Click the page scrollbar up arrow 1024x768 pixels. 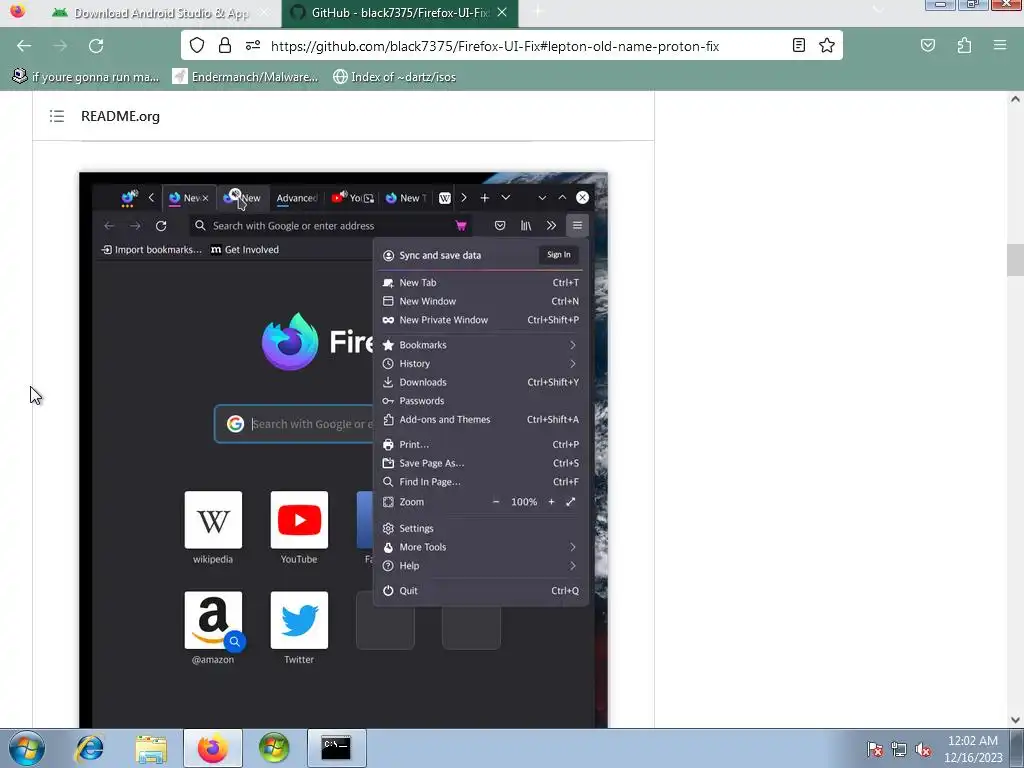1015,99
